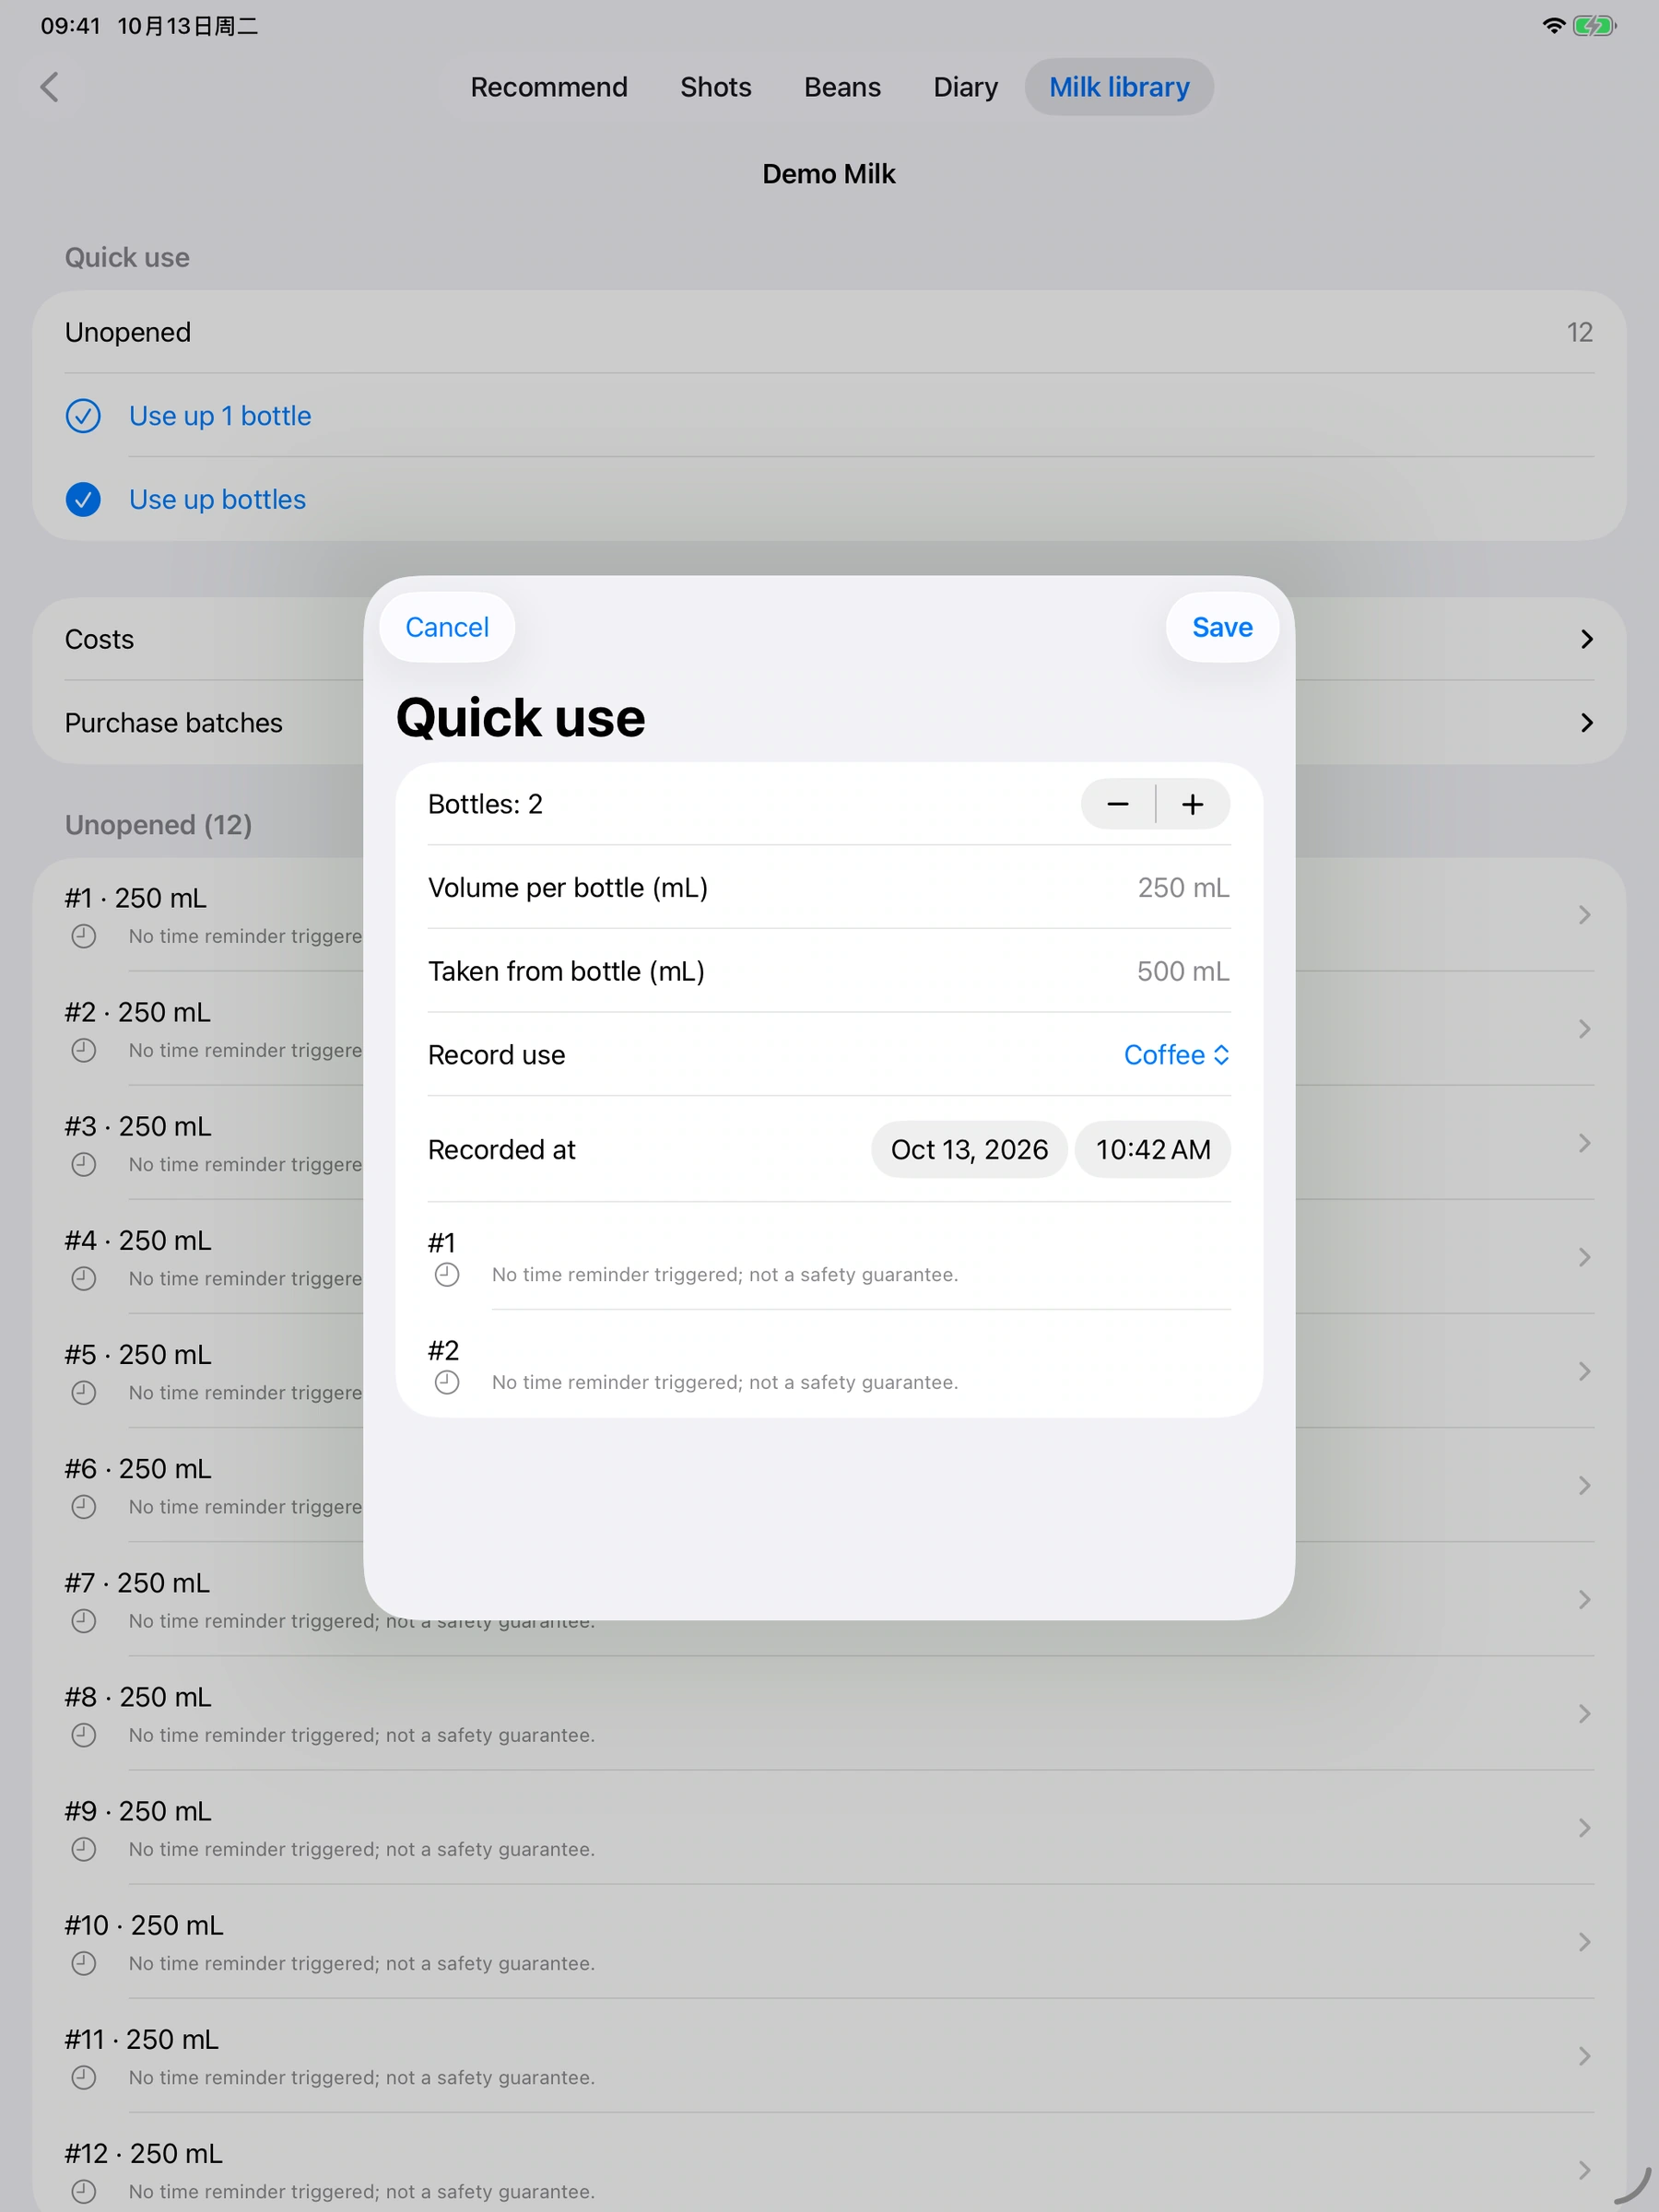
Task: Tap the clock icon under bottle #1 in Quick use dialog
Action: tap(447, 1274)
